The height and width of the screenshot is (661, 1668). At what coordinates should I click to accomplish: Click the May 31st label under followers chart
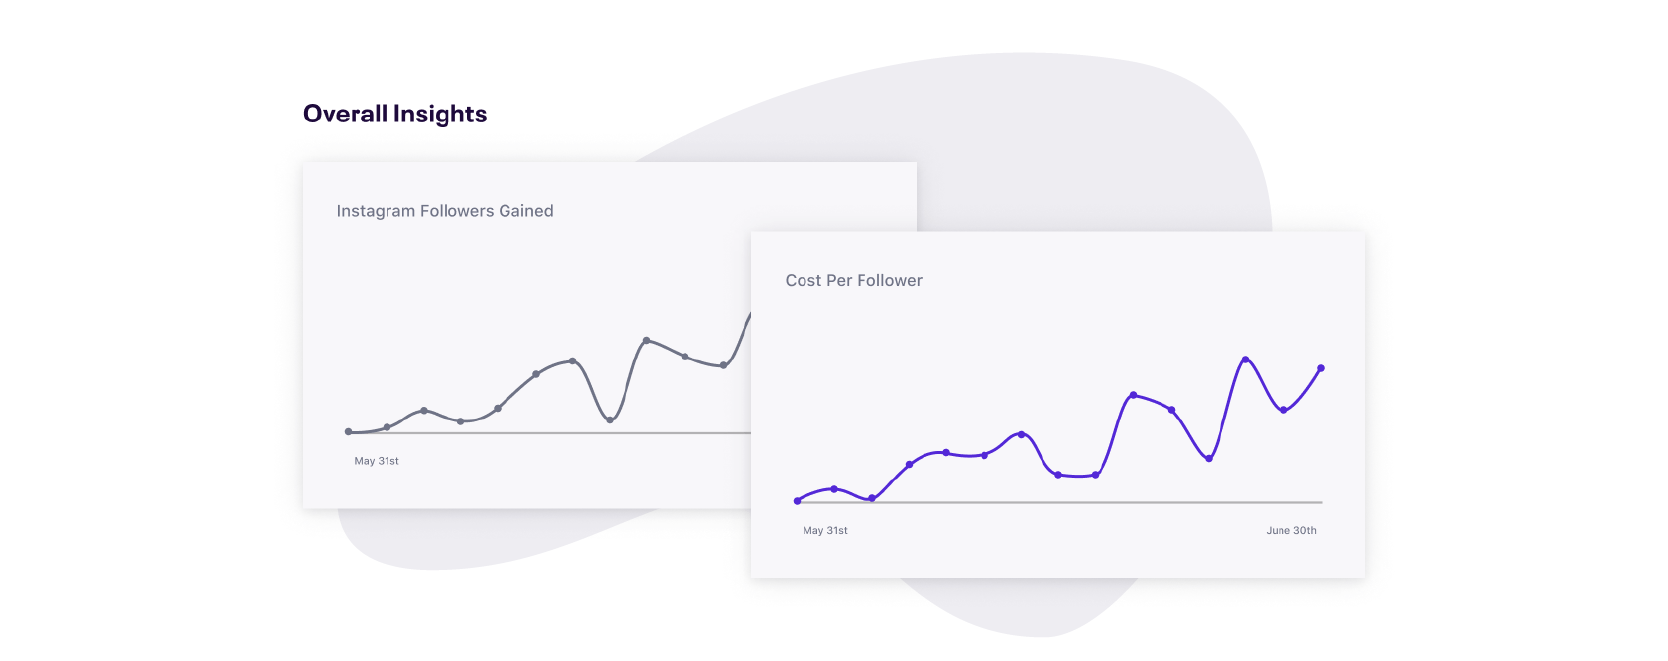(x=376, y=461)
